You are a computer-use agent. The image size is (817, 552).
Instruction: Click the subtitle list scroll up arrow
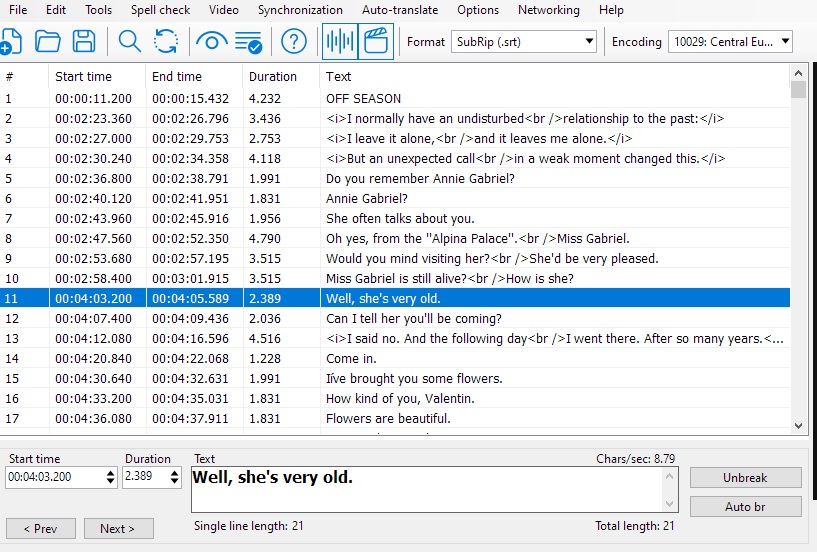tap(798, 72)
